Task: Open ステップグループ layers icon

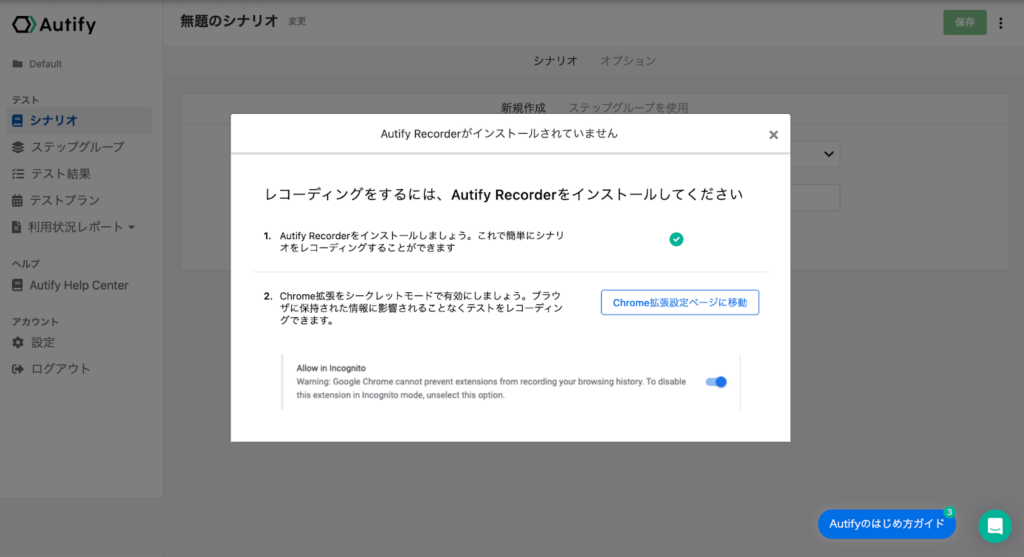Action: [x=18, y=148]
